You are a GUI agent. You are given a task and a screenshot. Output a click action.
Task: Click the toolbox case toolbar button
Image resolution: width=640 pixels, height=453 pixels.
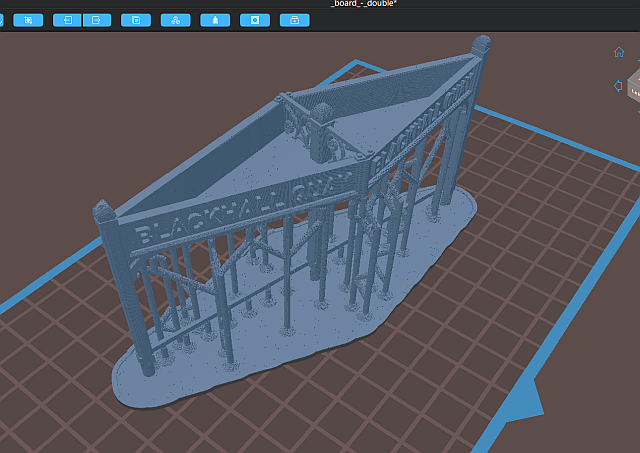click(x=295, y=20)
